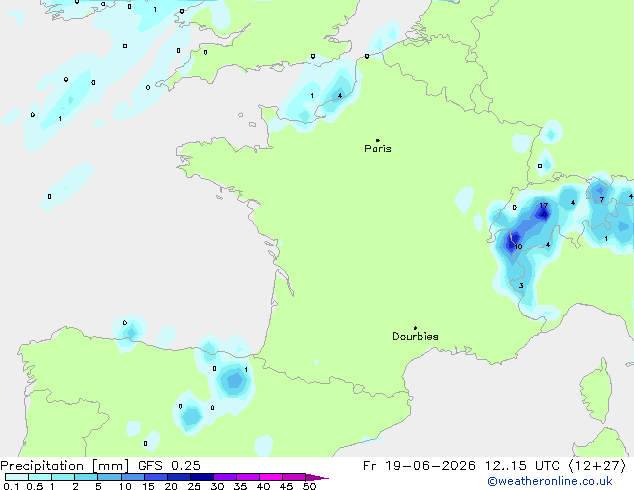This screenshot has height=490, width=634.
Task: Click the 12..15 UTC time label
Action: (x=523, y=466)
